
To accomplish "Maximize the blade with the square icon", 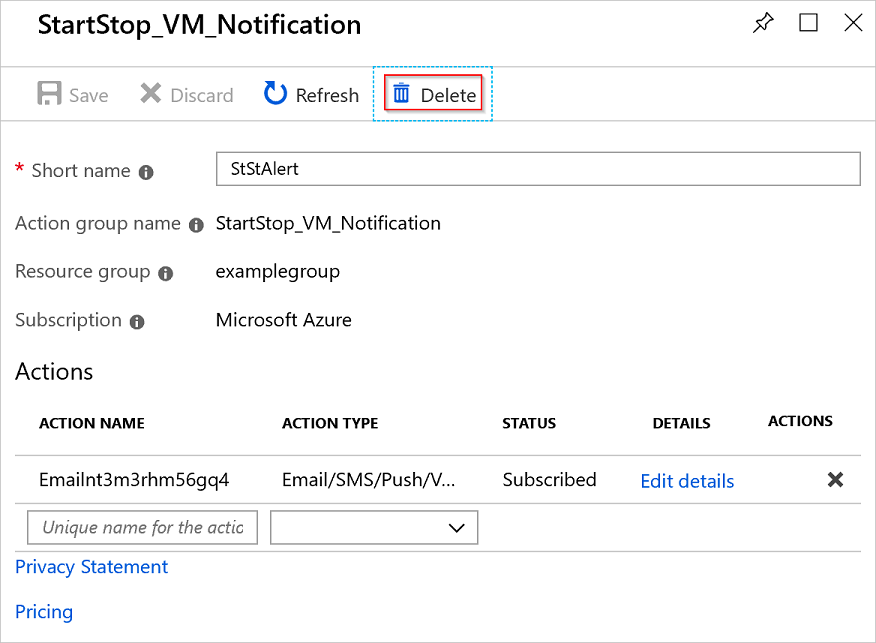I will (808, 23).
